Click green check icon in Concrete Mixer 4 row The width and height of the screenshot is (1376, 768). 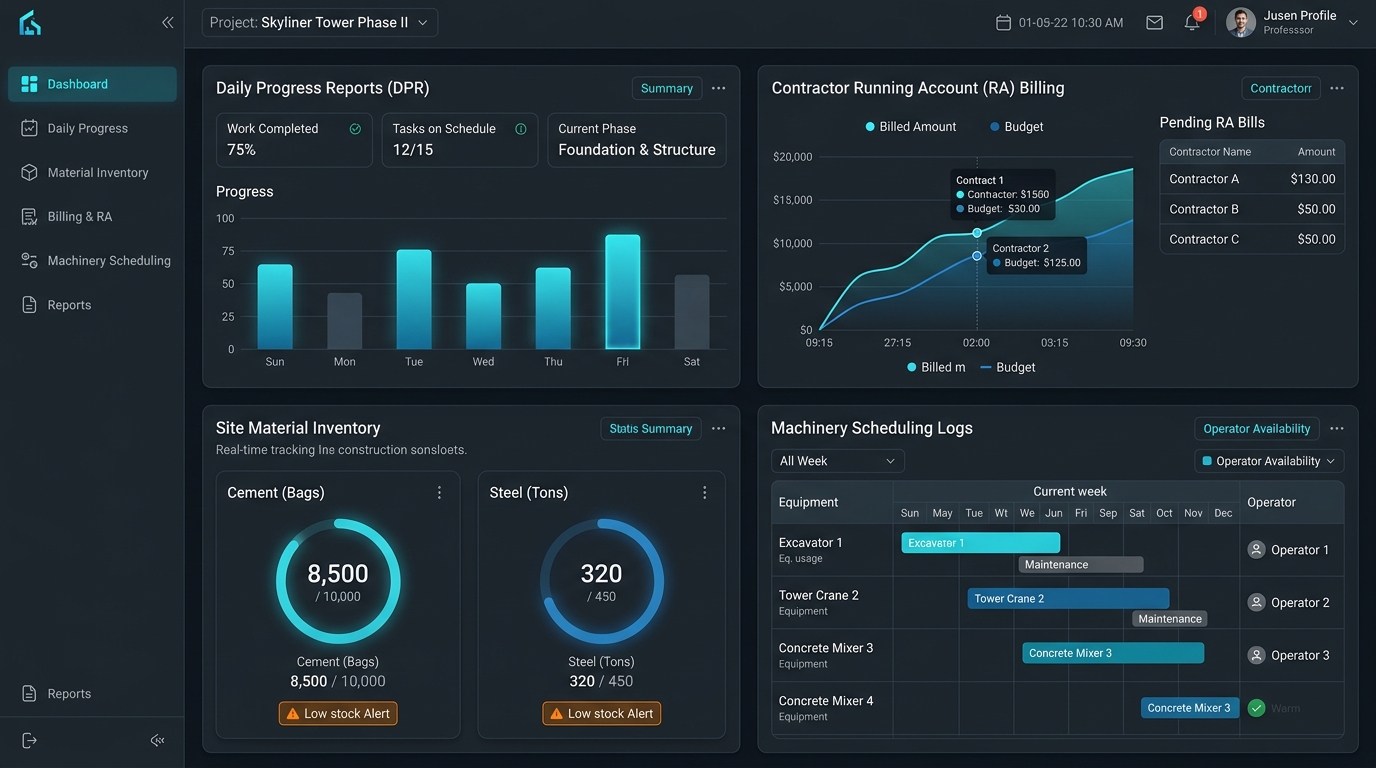click(x=1257, y=708)
